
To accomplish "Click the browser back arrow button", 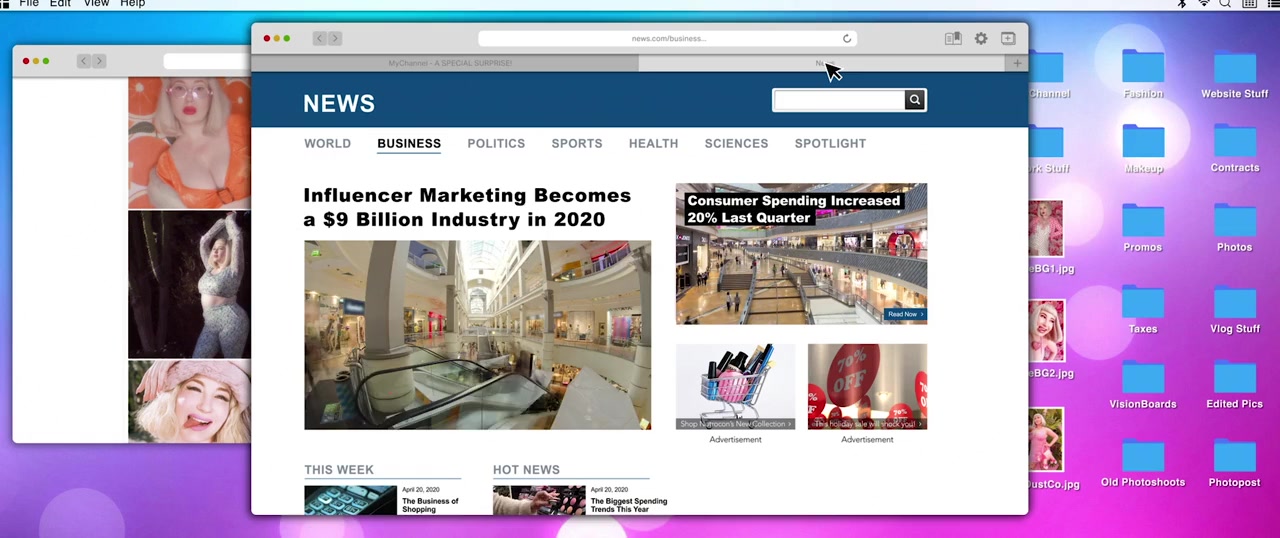I will (319, 39).
